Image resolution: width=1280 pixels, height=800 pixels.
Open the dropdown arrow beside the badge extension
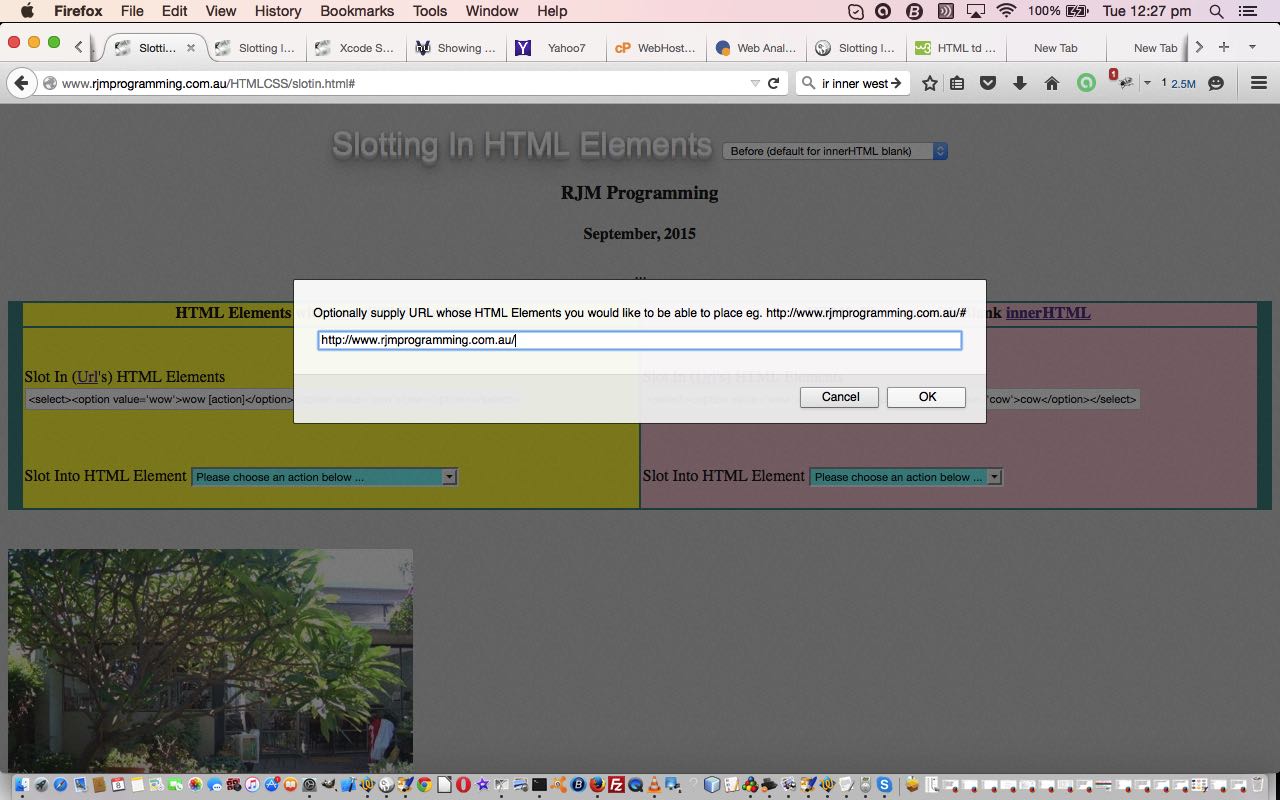[x=1147, y=84]
